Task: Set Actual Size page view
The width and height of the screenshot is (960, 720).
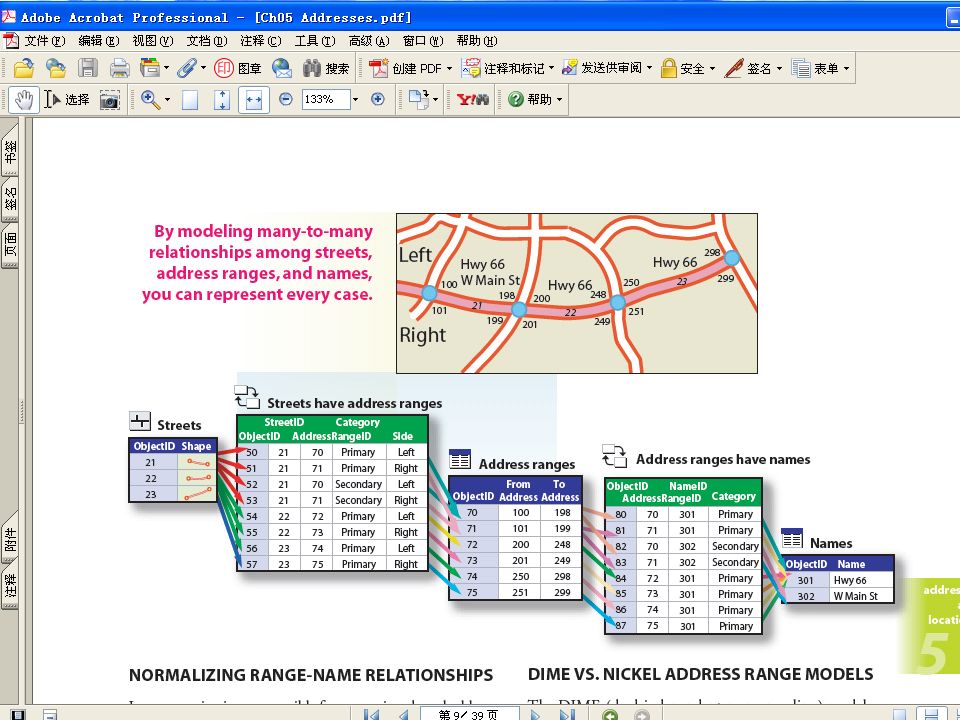Action: 190,100
